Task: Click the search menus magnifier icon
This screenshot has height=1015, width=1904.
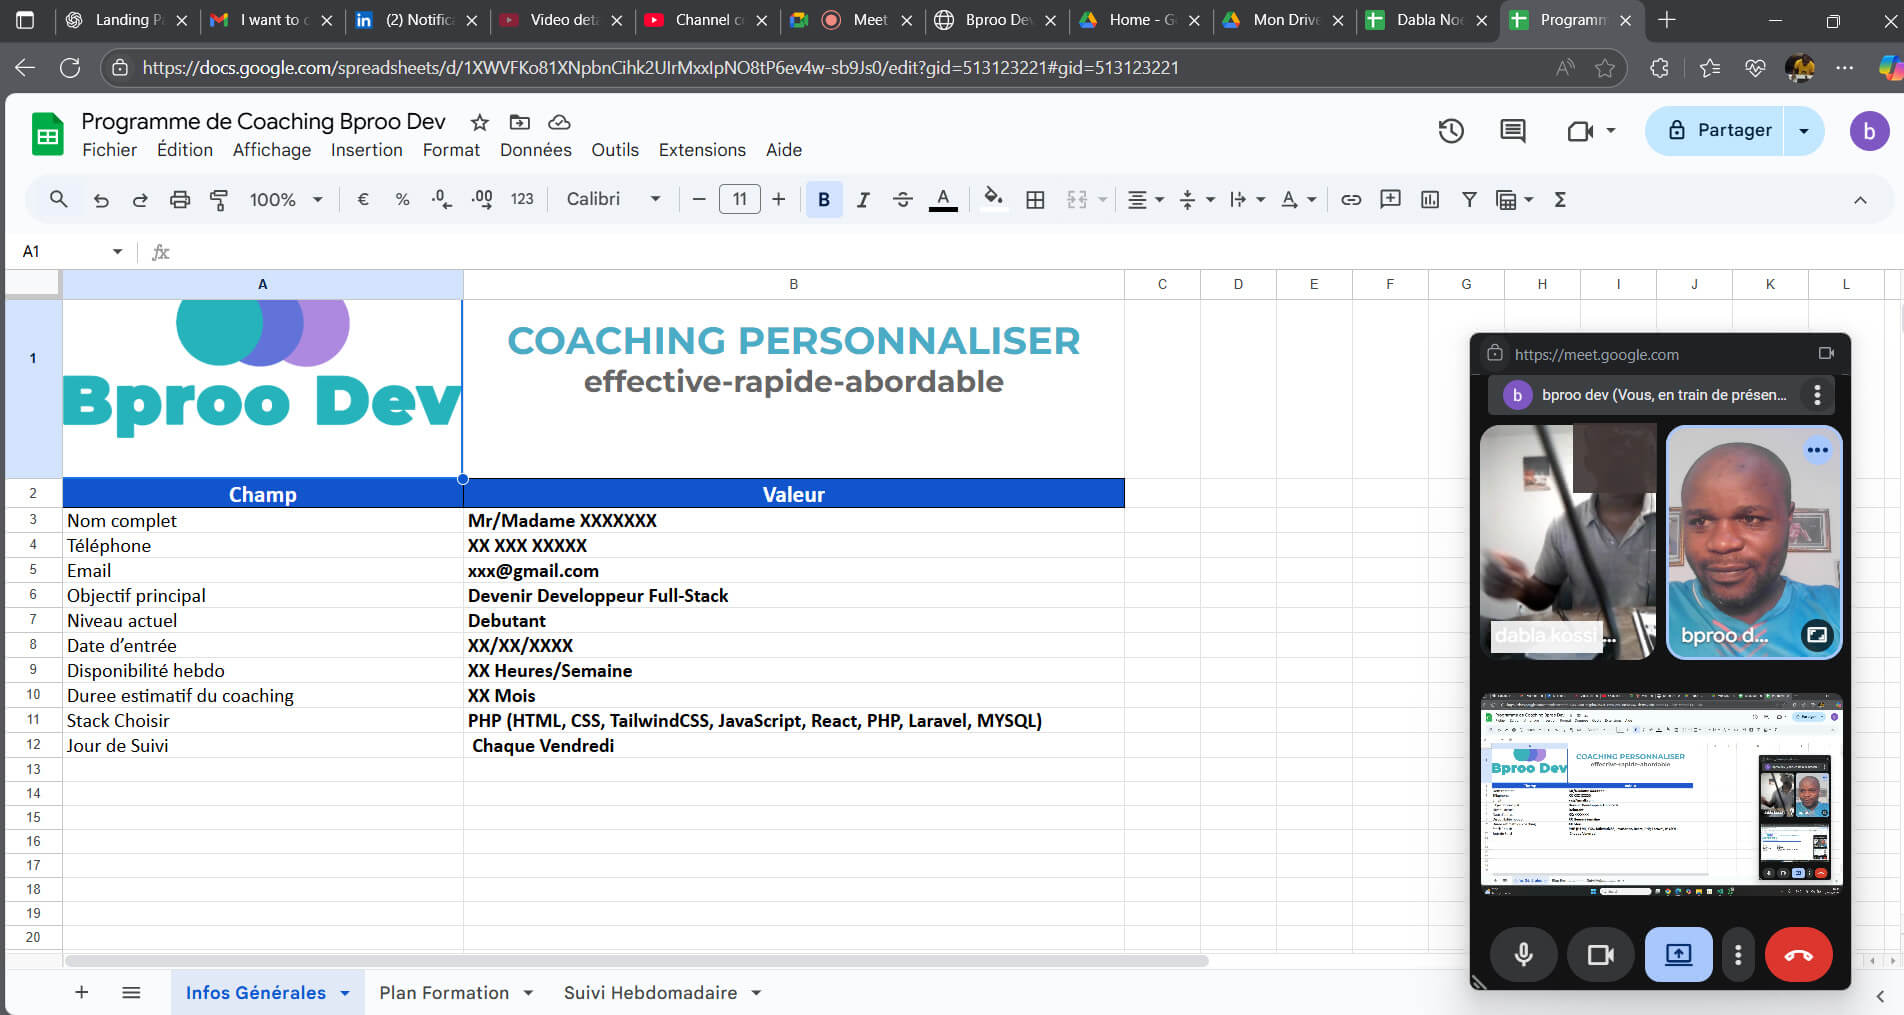Action: pyautogui.click(x=59, y=199)
